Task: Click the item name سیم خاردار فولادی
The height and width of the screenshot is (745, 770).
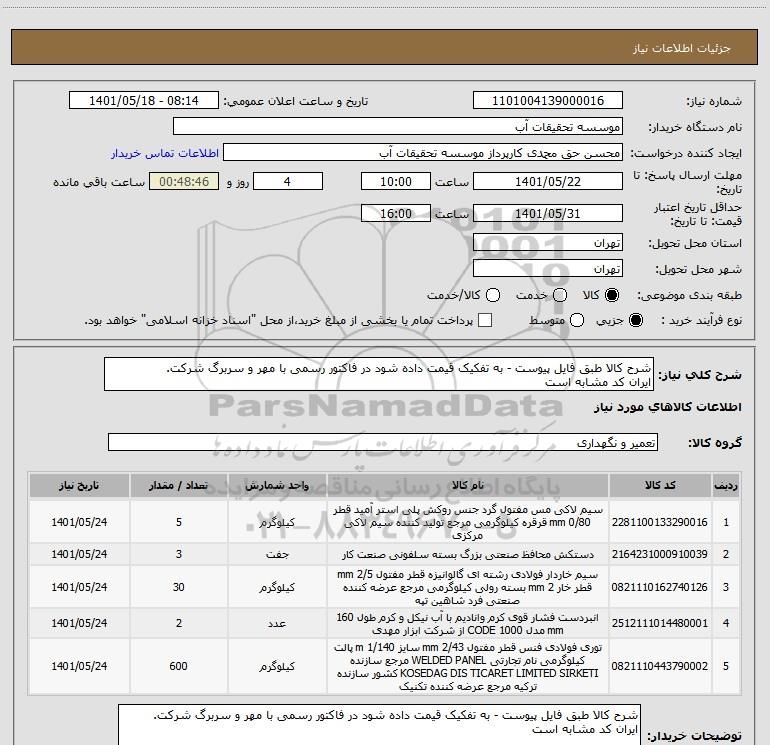Action: click(x=468, y=587)
